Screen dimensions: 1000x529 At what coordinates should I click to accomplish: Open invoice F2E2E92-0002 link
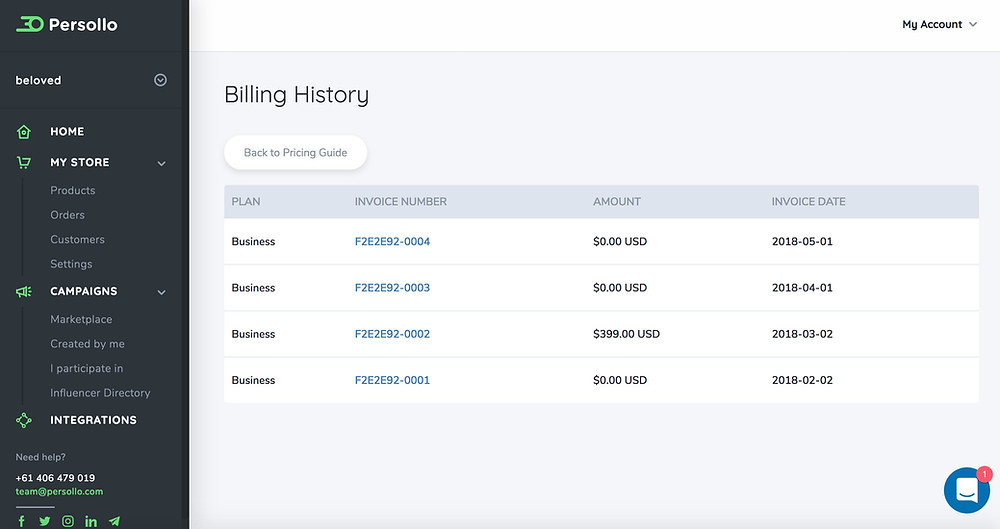392,334
